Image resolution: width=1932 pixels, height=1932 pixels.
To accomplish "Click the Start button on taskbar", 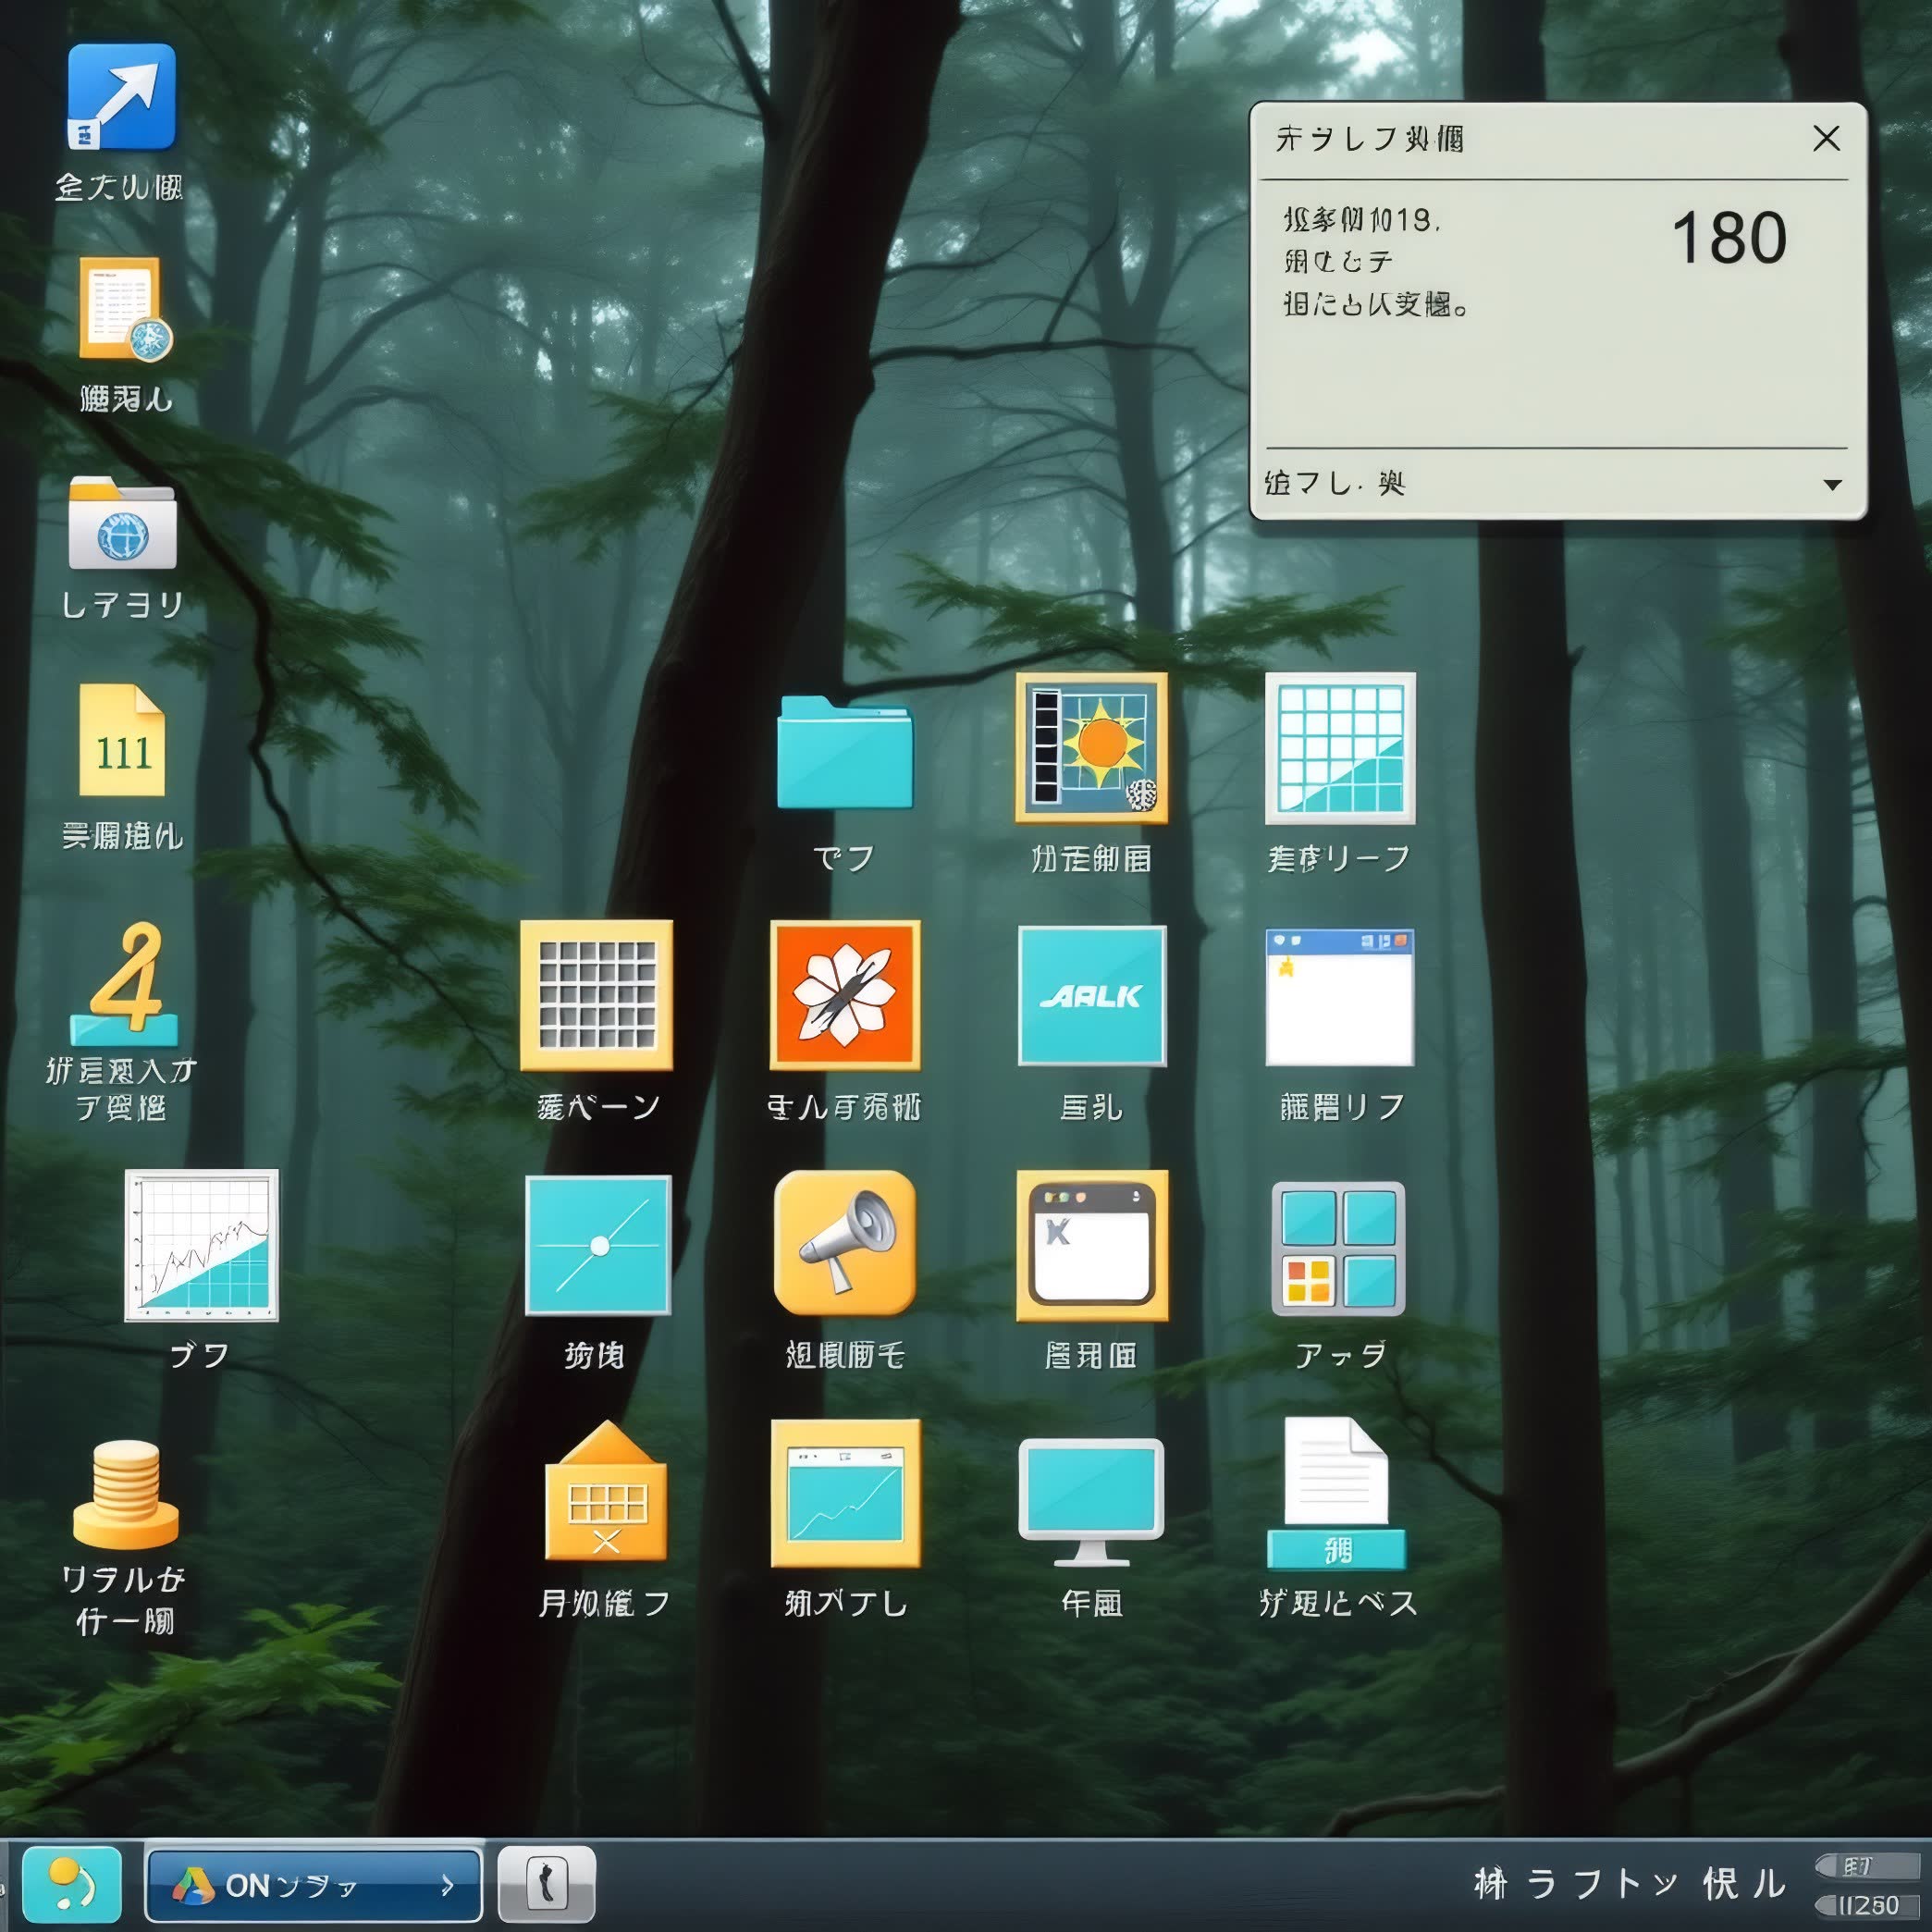I will pyautogui.click(x=72, y=1885).
